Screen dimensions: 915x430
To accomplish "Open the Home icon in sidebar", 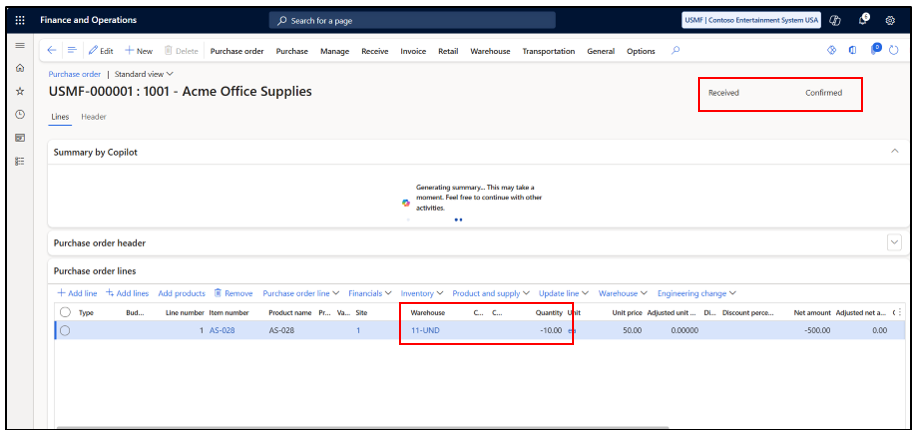I will (20, 68).
